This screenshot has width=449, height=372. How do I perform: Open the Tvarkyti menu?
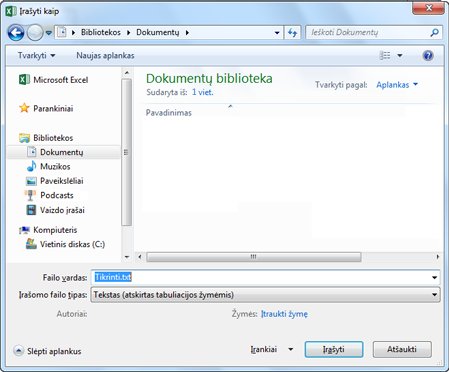click(36, 55)
